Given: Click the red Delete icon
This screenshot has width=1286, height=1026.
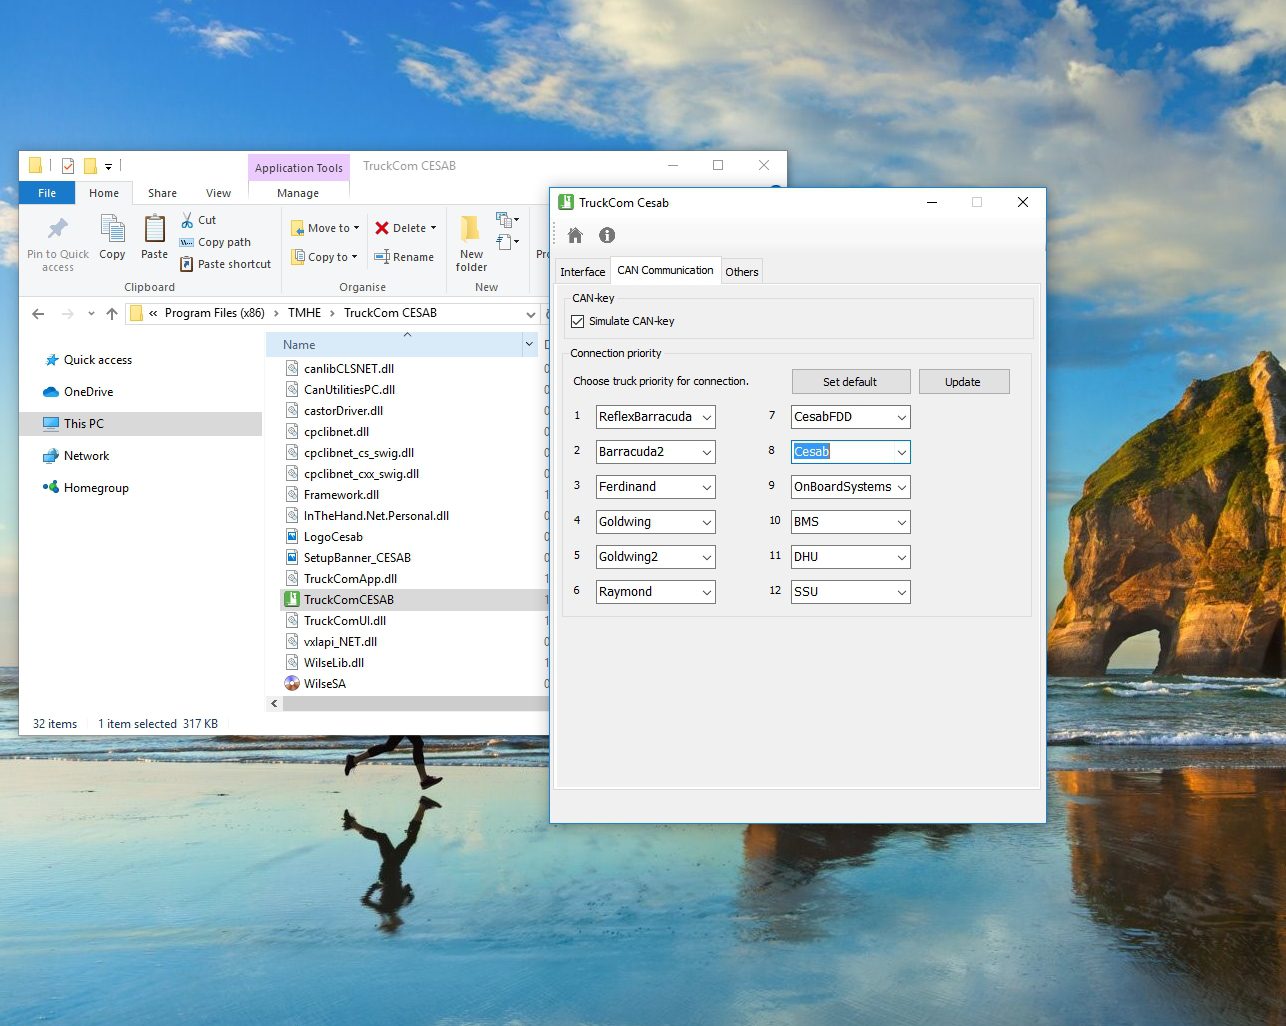Looking at the screenshot, I should [382, 228].
